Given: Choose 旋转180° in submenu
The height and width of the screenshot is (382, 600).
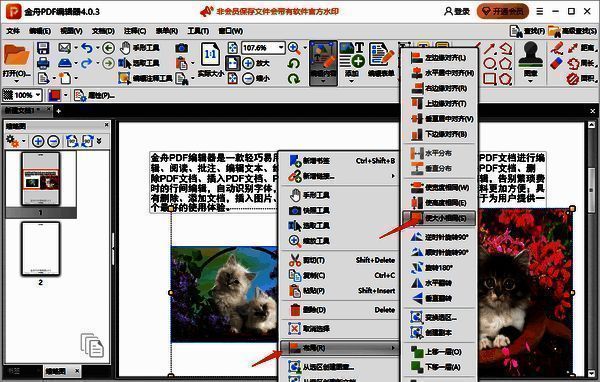Looking at the screenshot, I should [439, 268].
